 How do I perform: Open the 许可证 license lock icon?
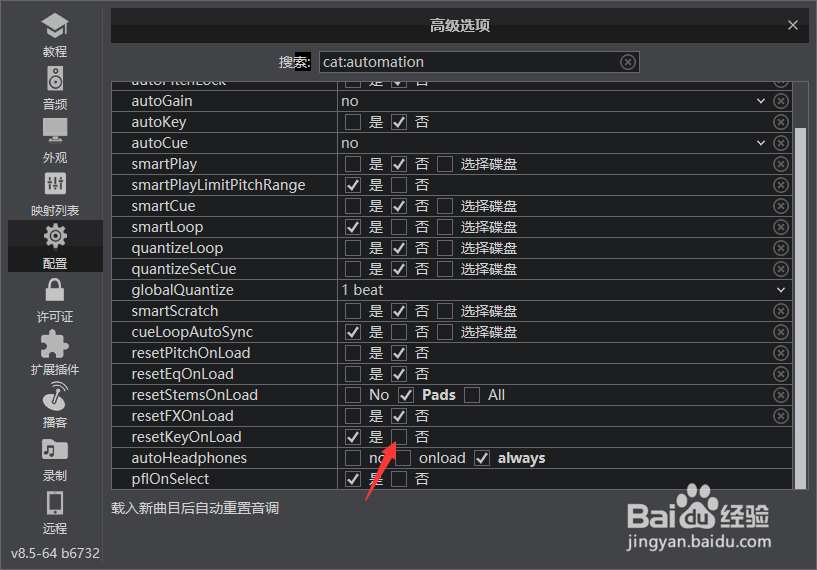coord(55,290)
